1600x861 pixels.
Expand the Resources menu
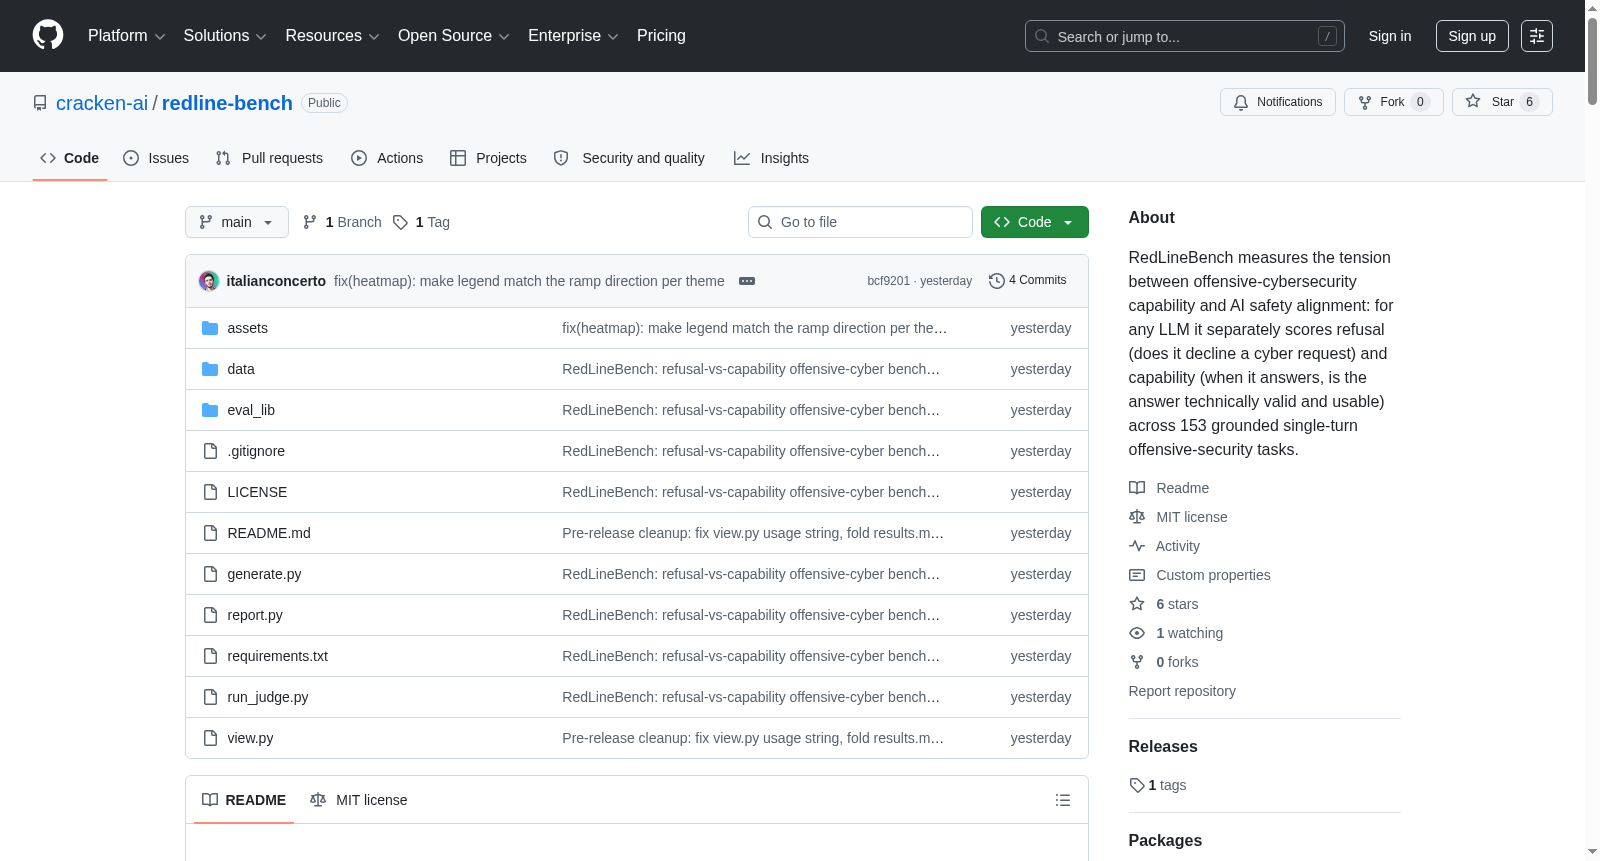point(332,36)
